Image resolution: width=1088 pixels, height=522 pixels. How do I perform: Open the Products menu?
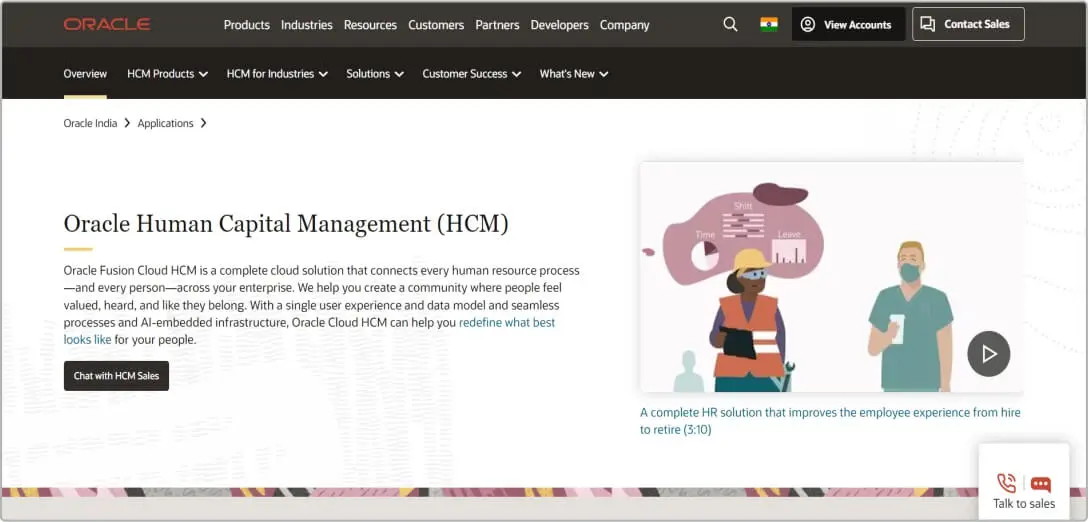(x=246, y=25)
